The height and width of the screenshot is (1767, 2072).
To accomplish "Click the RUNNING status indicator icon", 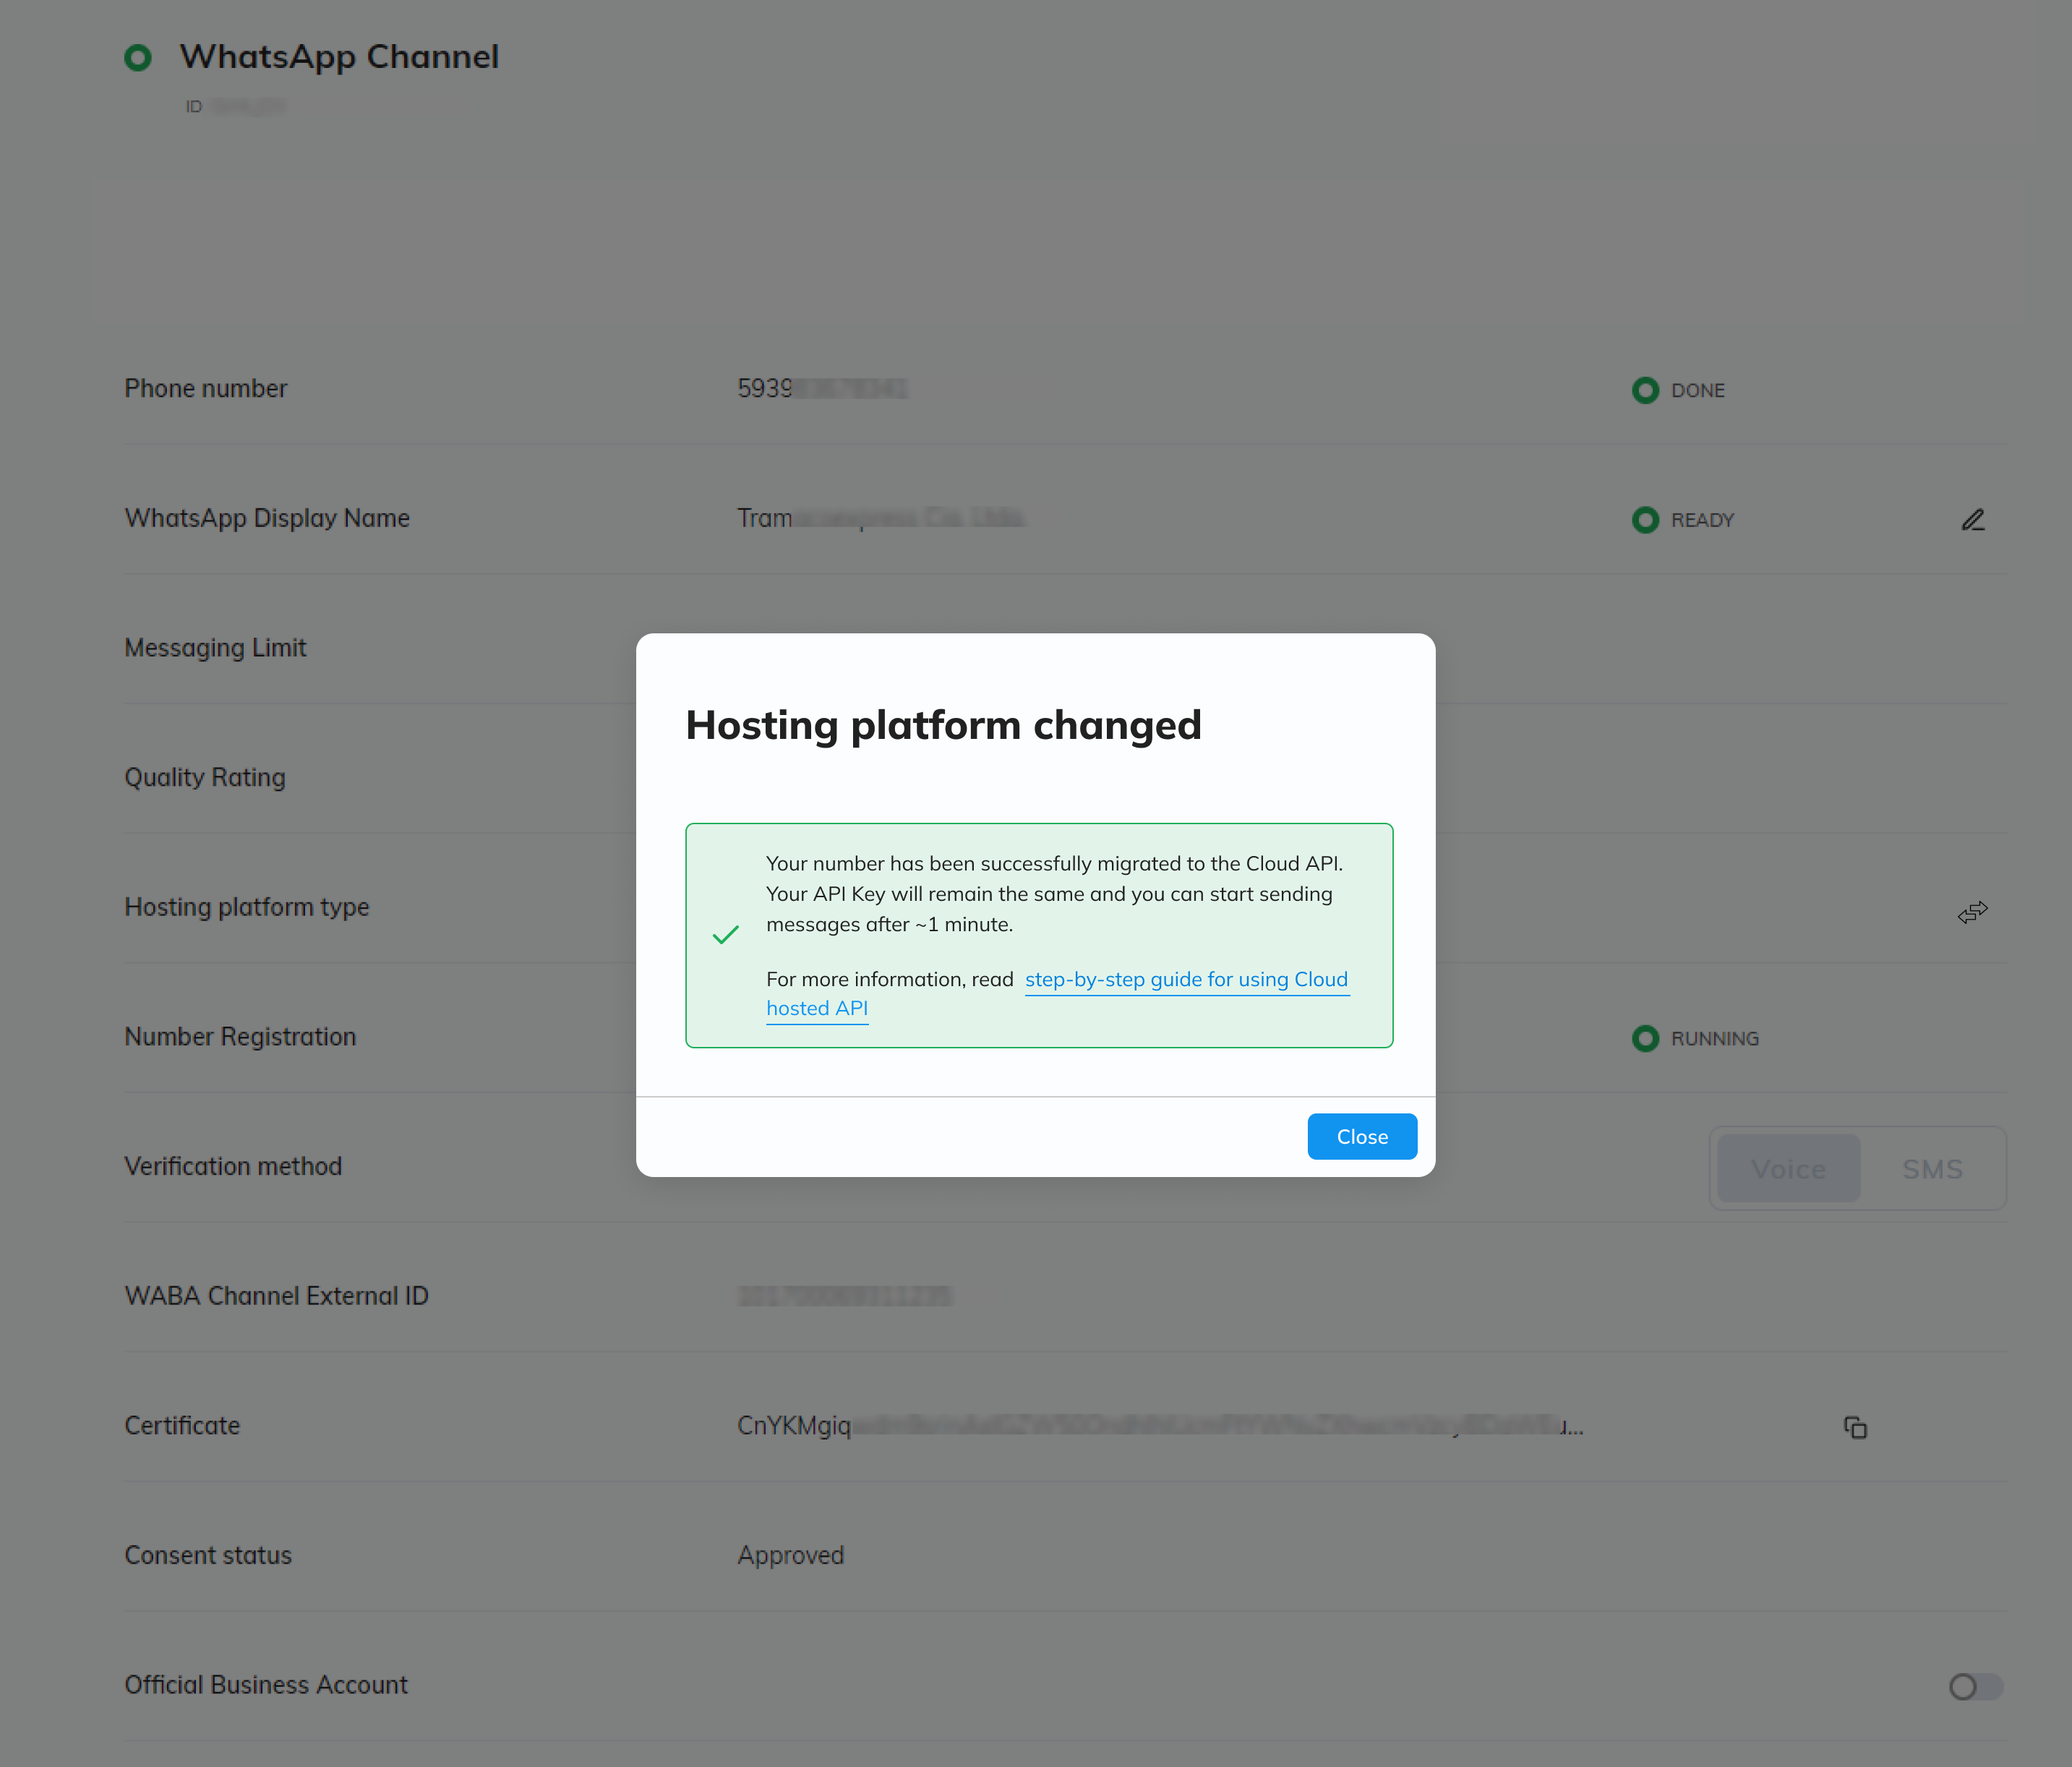I will click(1645, 1038).
